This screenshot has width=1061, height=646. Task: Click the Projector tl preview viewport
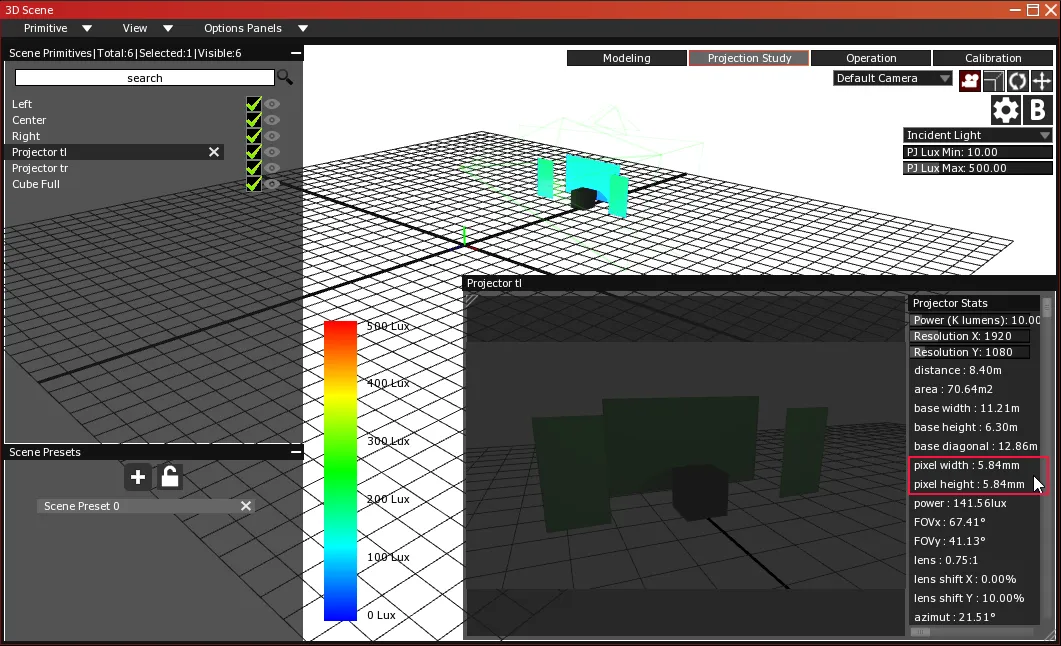pyautogui.click(x=685, y=465)
